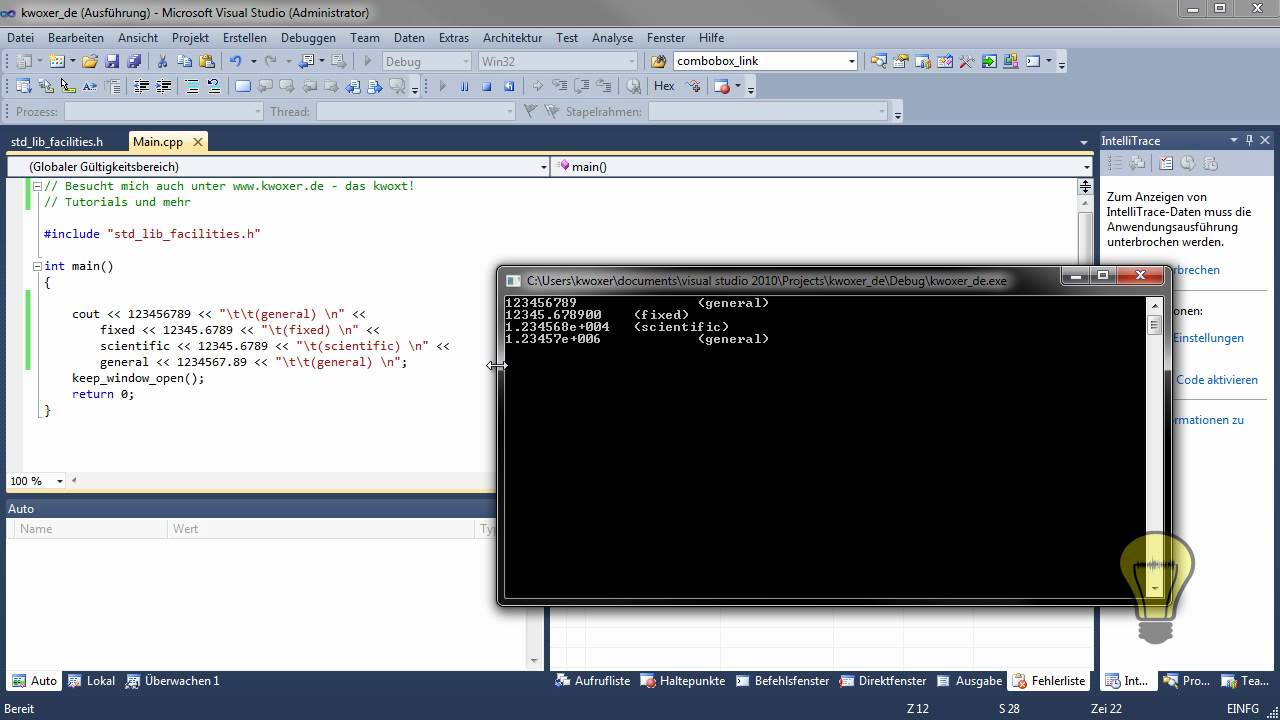
Task: Open the Properties window icon
Action: point(901,61)
